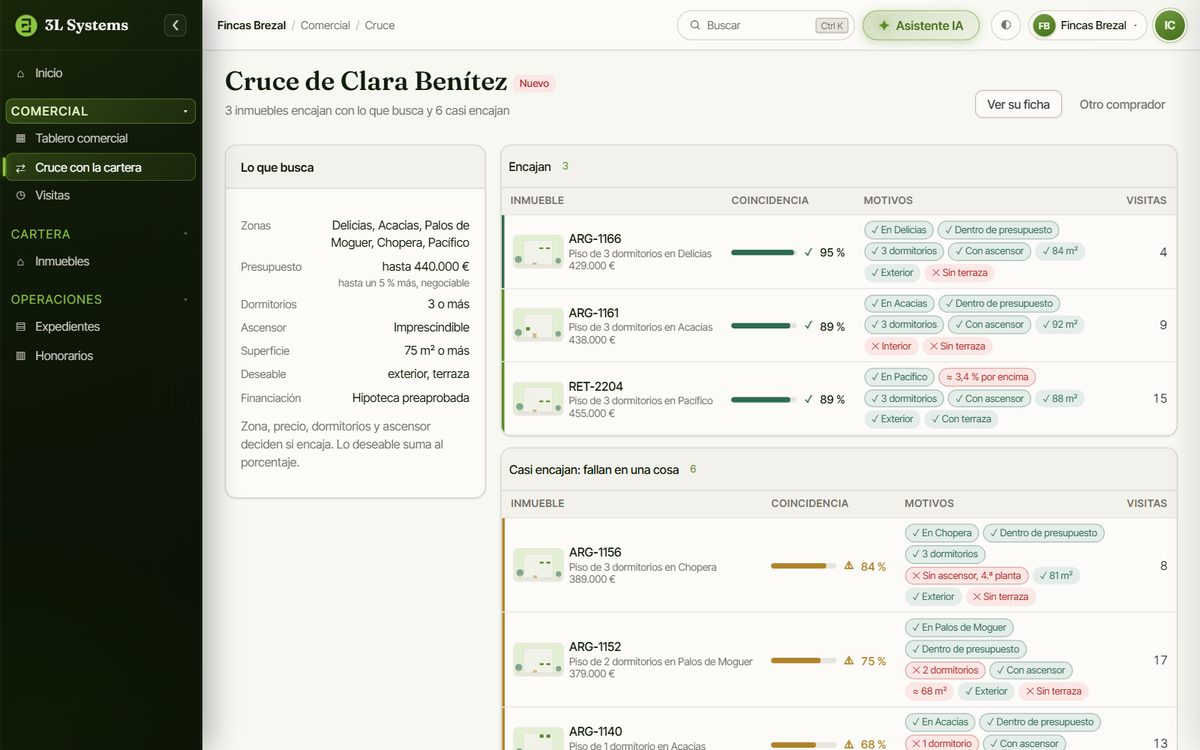
Task: Open Inicio via its home icon
Action: 21,73
